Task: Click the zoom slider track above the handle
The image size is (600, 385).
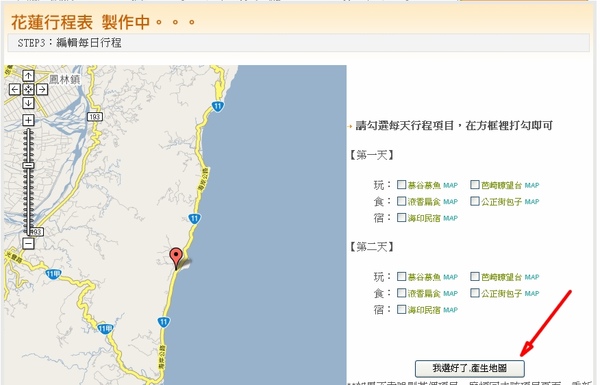Action: 28,145
